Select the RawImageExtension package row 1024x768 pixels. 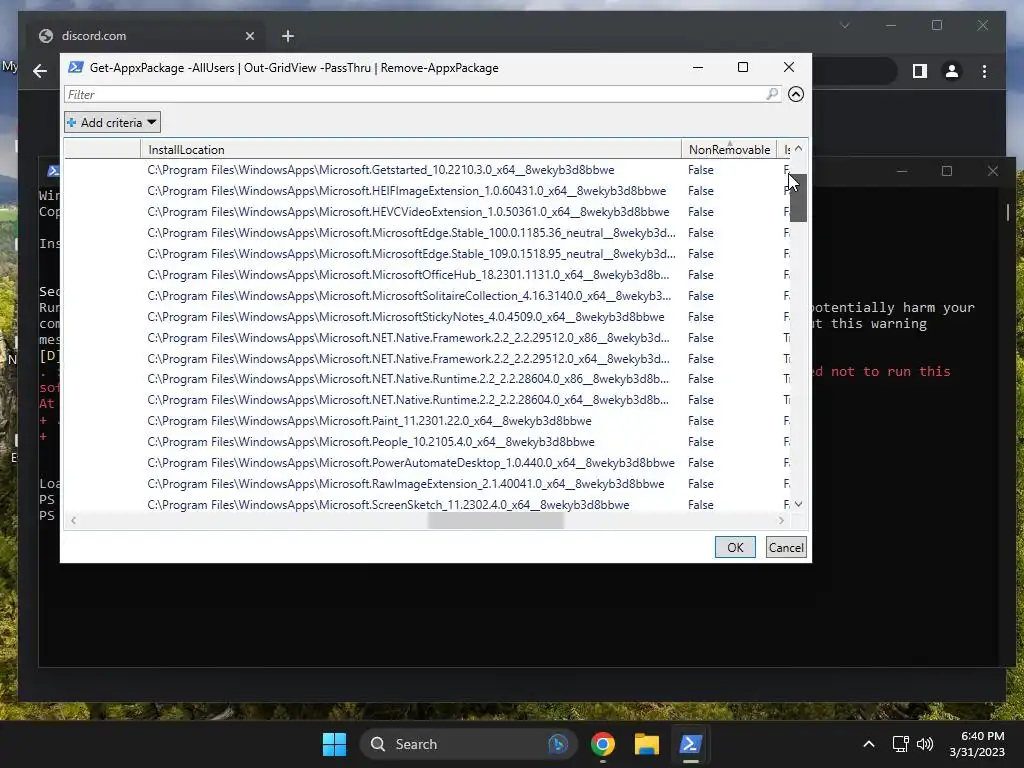427,484
